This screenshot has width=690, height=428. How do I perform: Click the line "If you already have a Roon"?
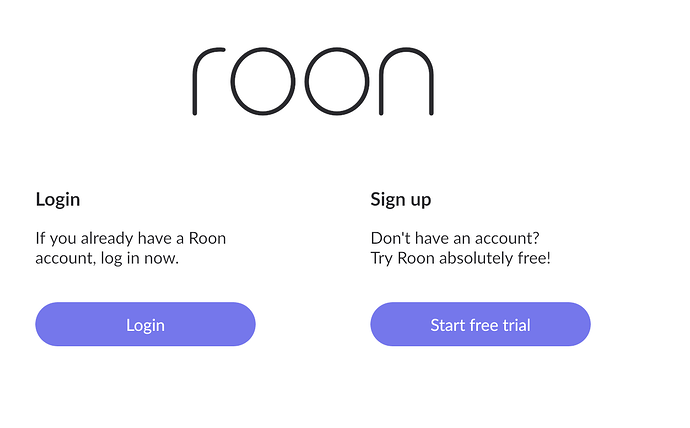[131, 238]
